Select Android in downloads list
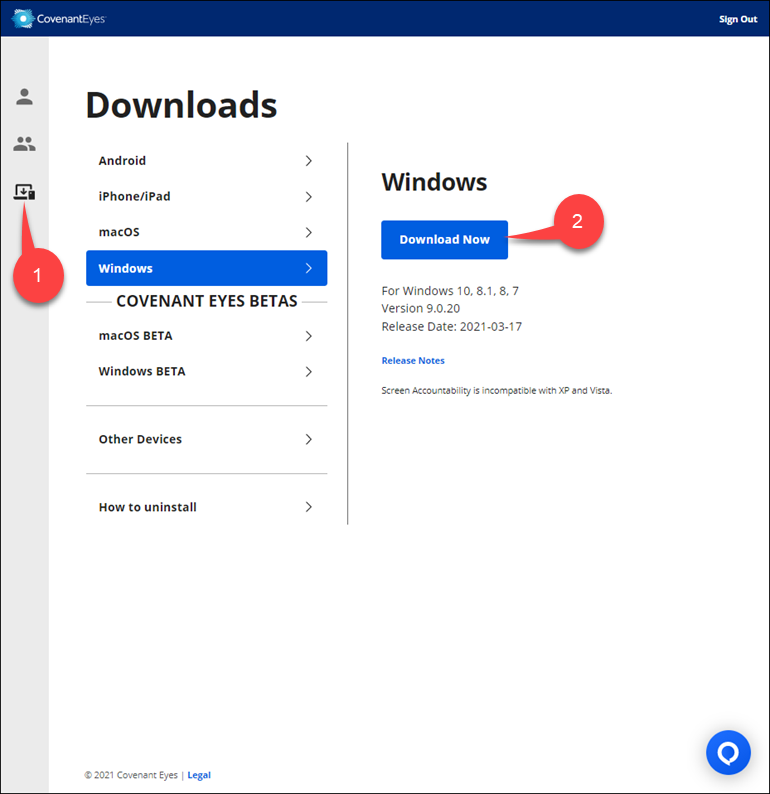The image size is (770, 794). click(x=207, y=161)
